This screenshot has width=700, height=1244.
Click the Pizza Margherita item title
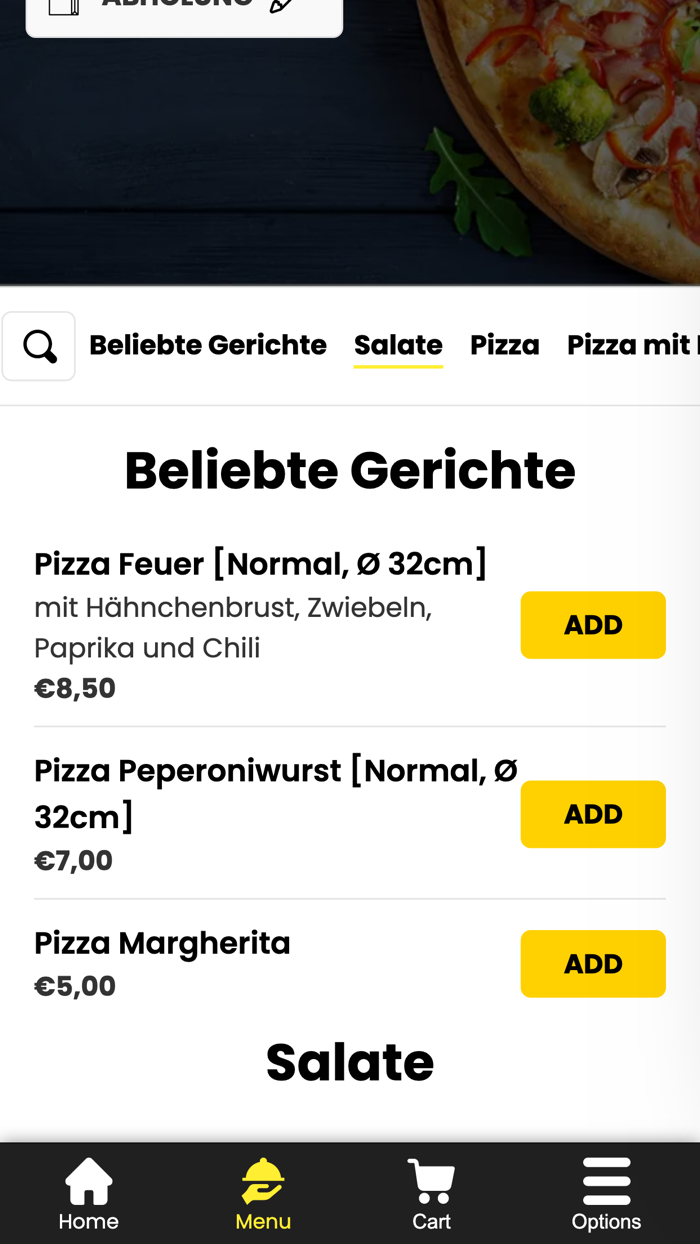pyautogui.click(x=162, y=942)
